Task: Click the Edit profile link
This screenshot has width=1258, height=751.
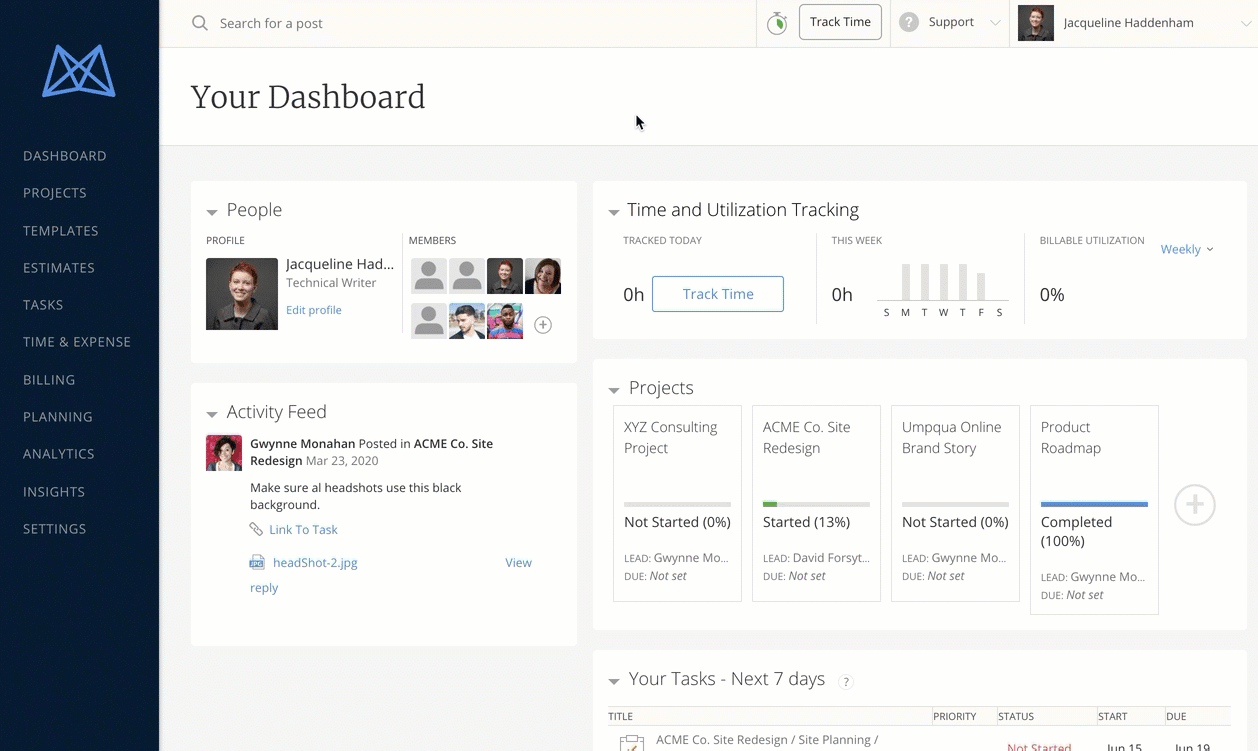Action: pos(313,310)
